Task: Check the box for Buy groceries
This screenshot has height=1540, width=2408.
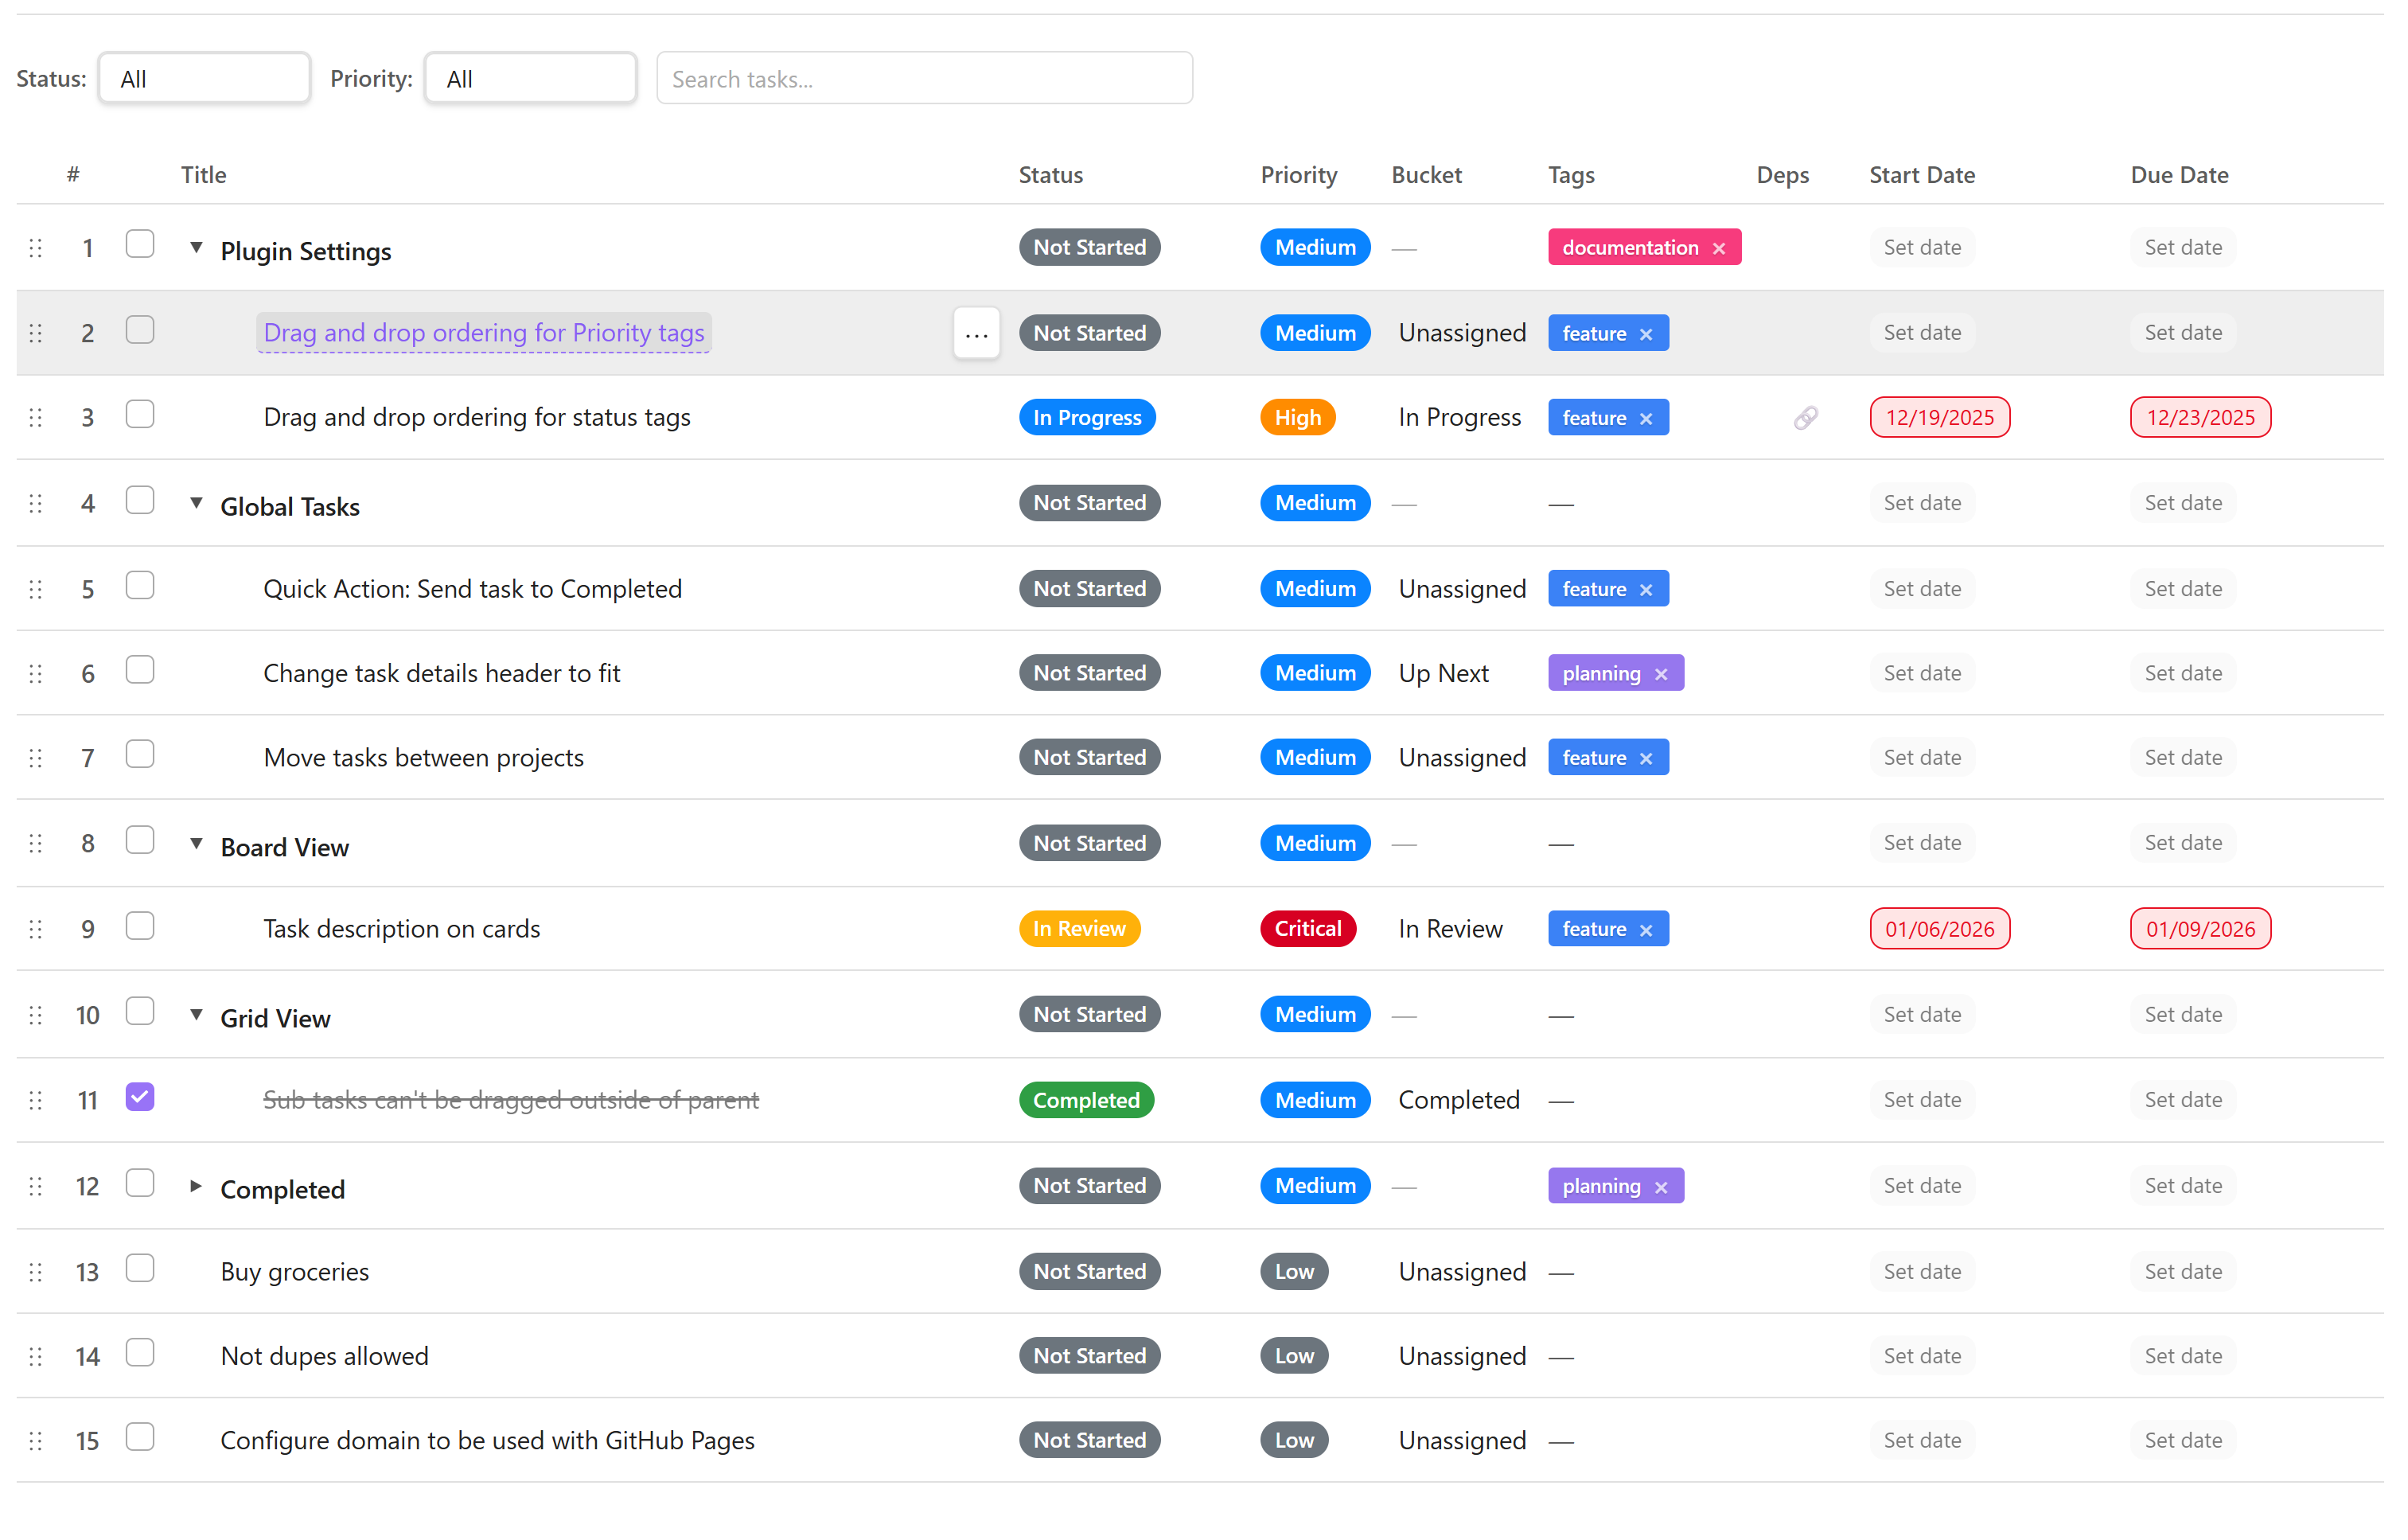Action: tap(140, 1269)
